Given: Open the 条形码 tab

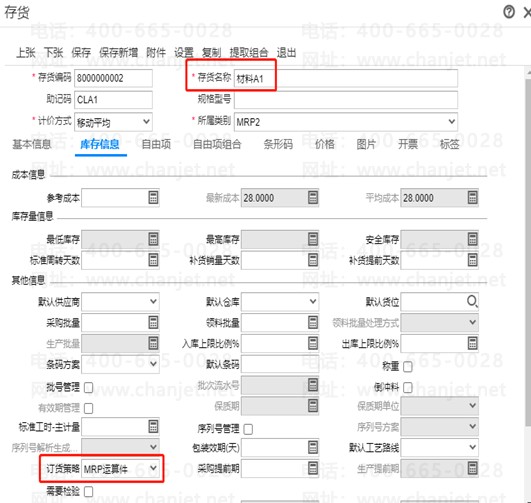Looking at the screenshot, I should pos(278,144).
